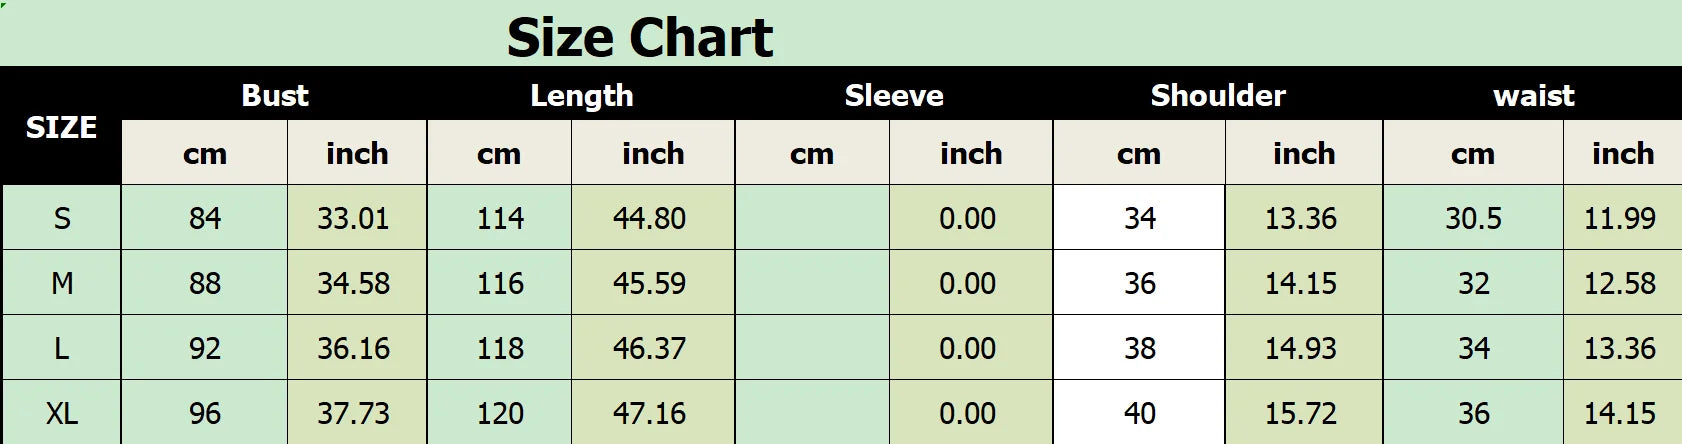Select shoulder cm cell for size S
This screenshot has height=444, width=1682.
click(1139, 218)
